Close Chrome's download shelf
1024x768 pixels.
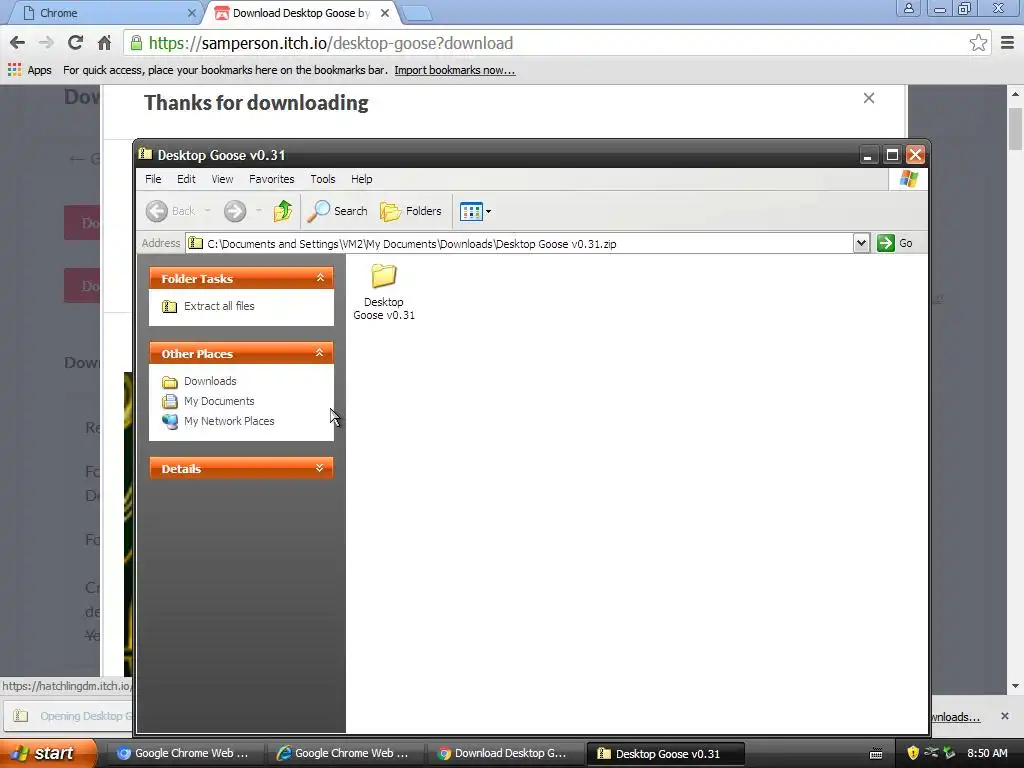(1005, 716)
